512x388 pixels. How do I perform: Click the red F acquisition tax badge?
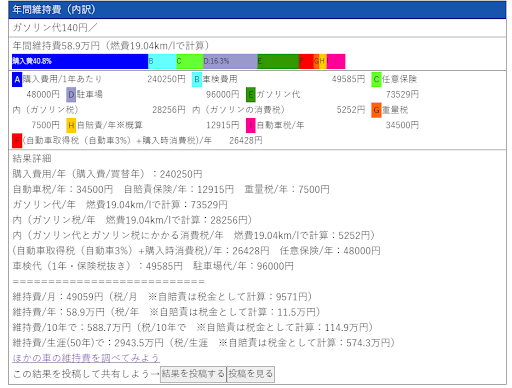[x=17, y=141]
